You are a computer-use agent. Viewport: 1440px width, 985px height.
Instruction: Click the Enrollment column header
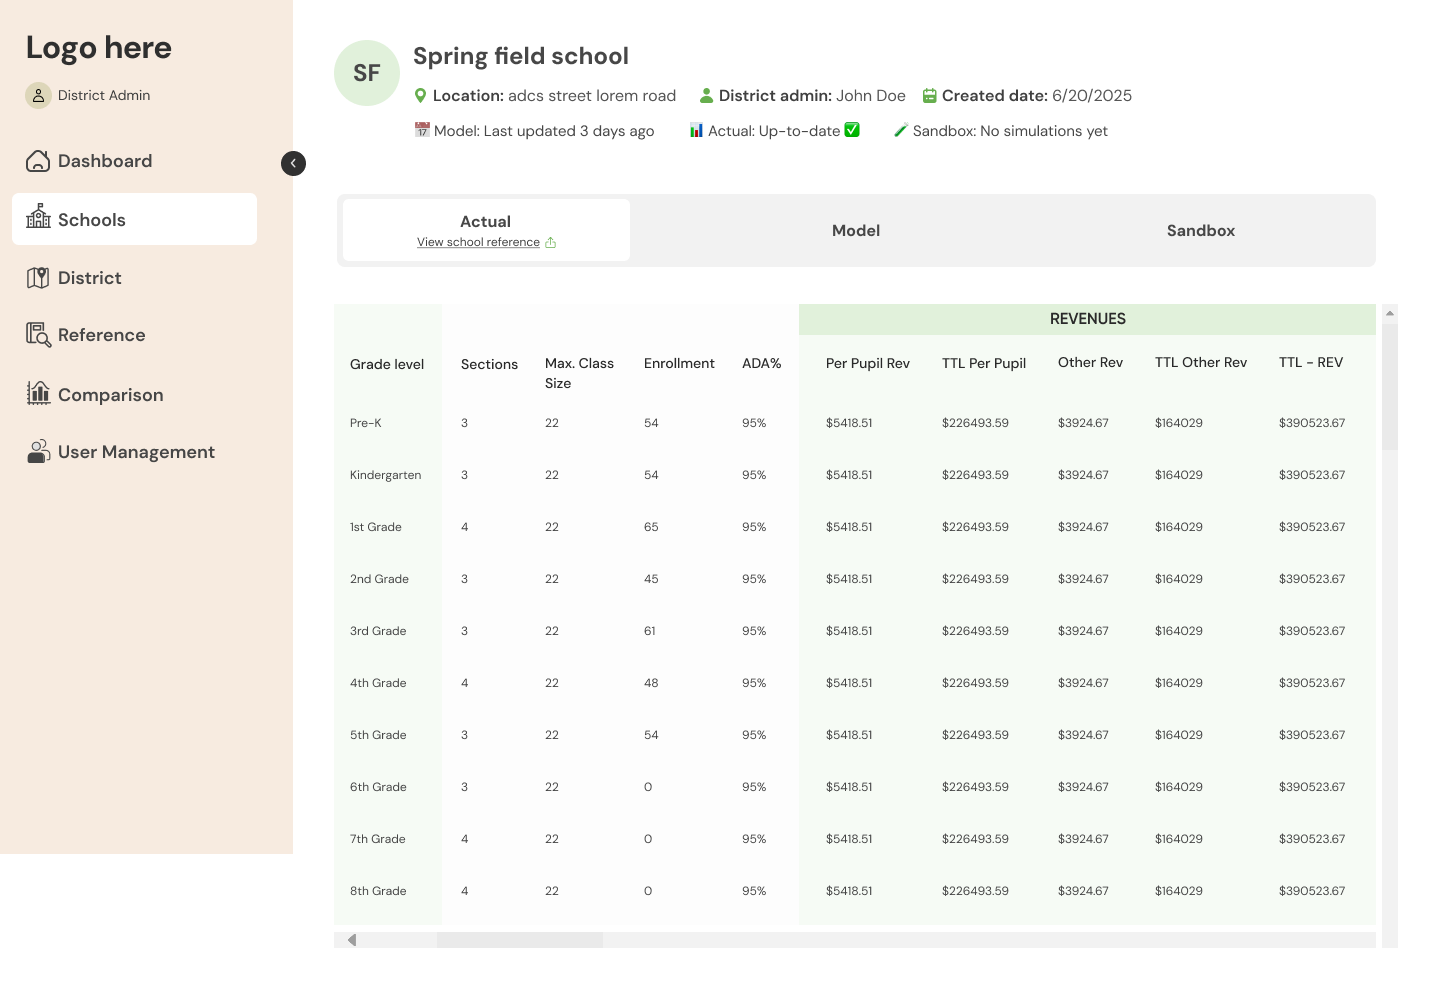click(679, 363)
